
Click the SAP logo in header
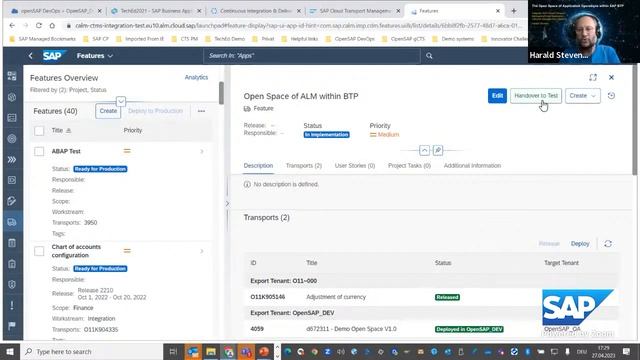click(x=54, y=56)
